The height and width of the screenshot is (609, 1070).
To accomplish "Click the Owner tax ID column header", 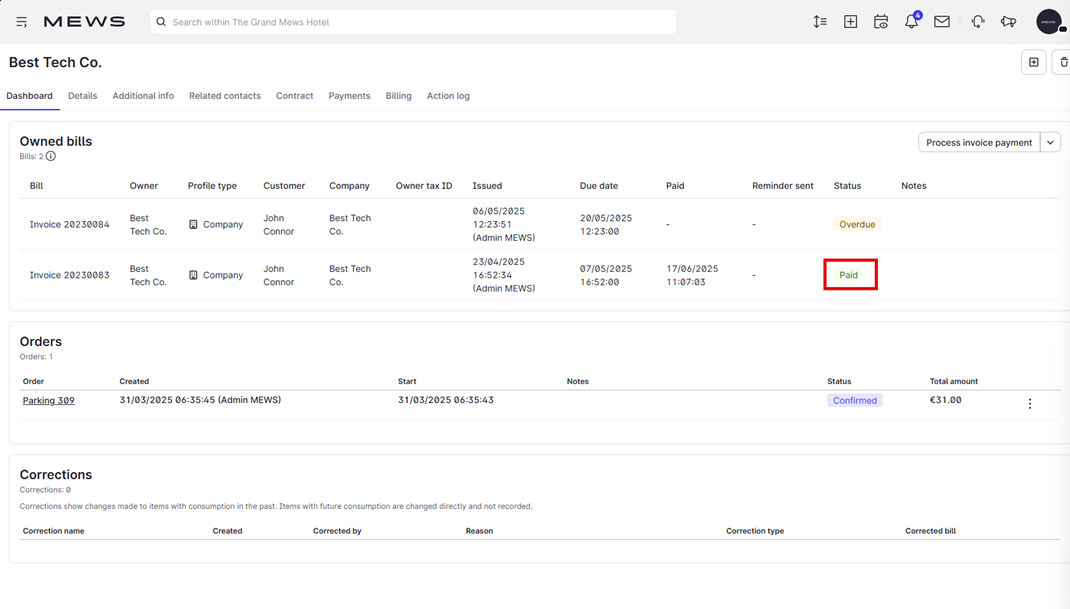I will point(424,186).
